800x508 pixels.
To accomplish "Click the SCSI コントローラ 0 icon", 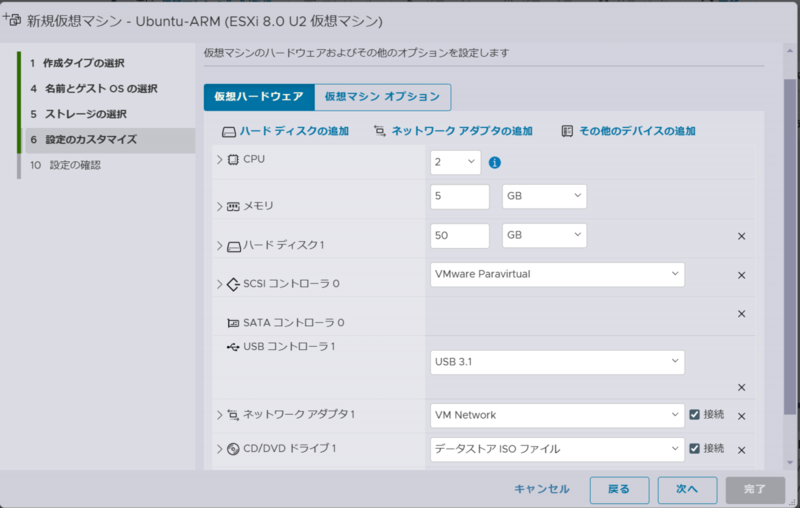I will click(x=233, y=284).
